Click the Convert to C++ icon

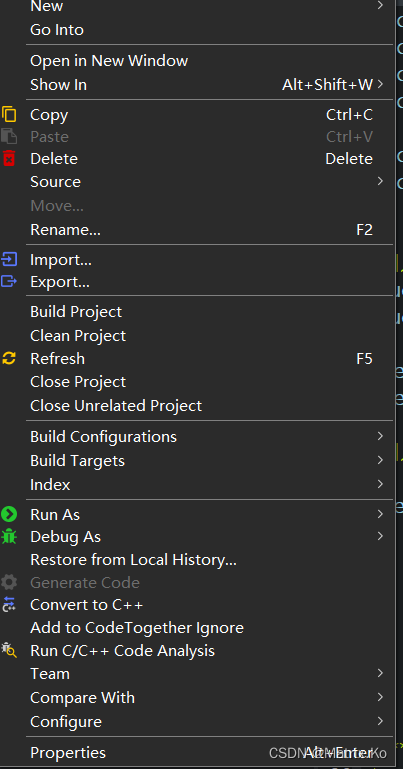point(9,604)
